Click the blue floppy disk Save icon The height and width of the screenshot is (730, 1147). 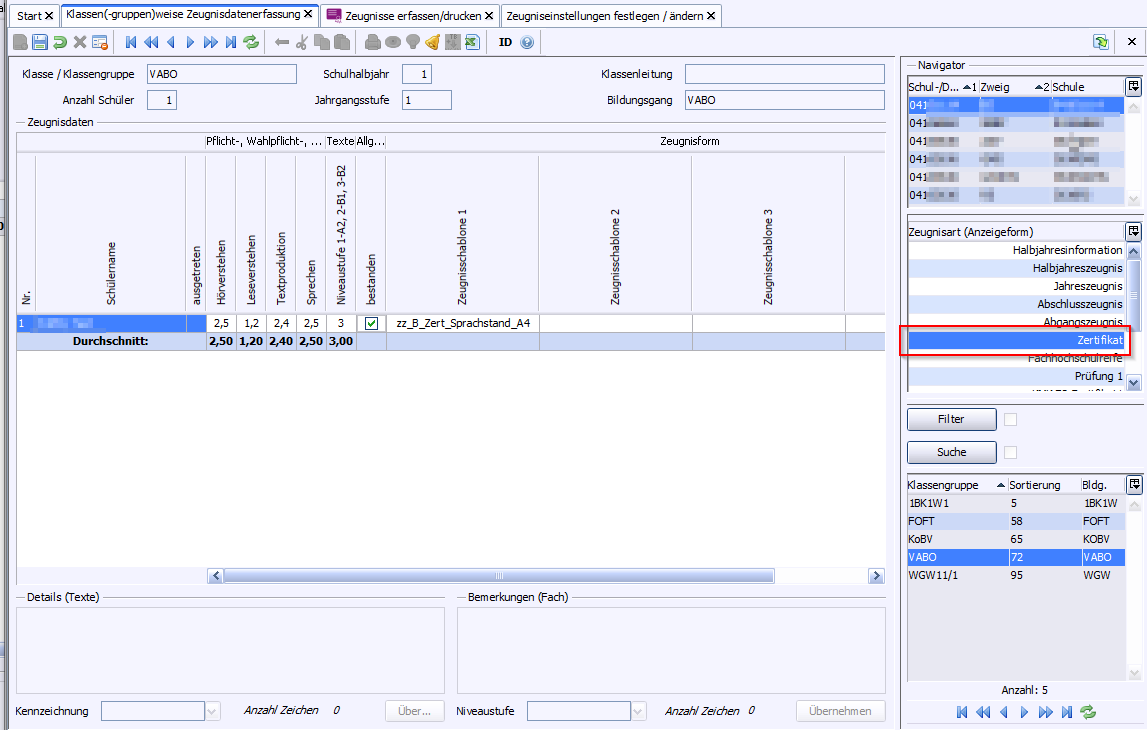click(x=40, y=42)
